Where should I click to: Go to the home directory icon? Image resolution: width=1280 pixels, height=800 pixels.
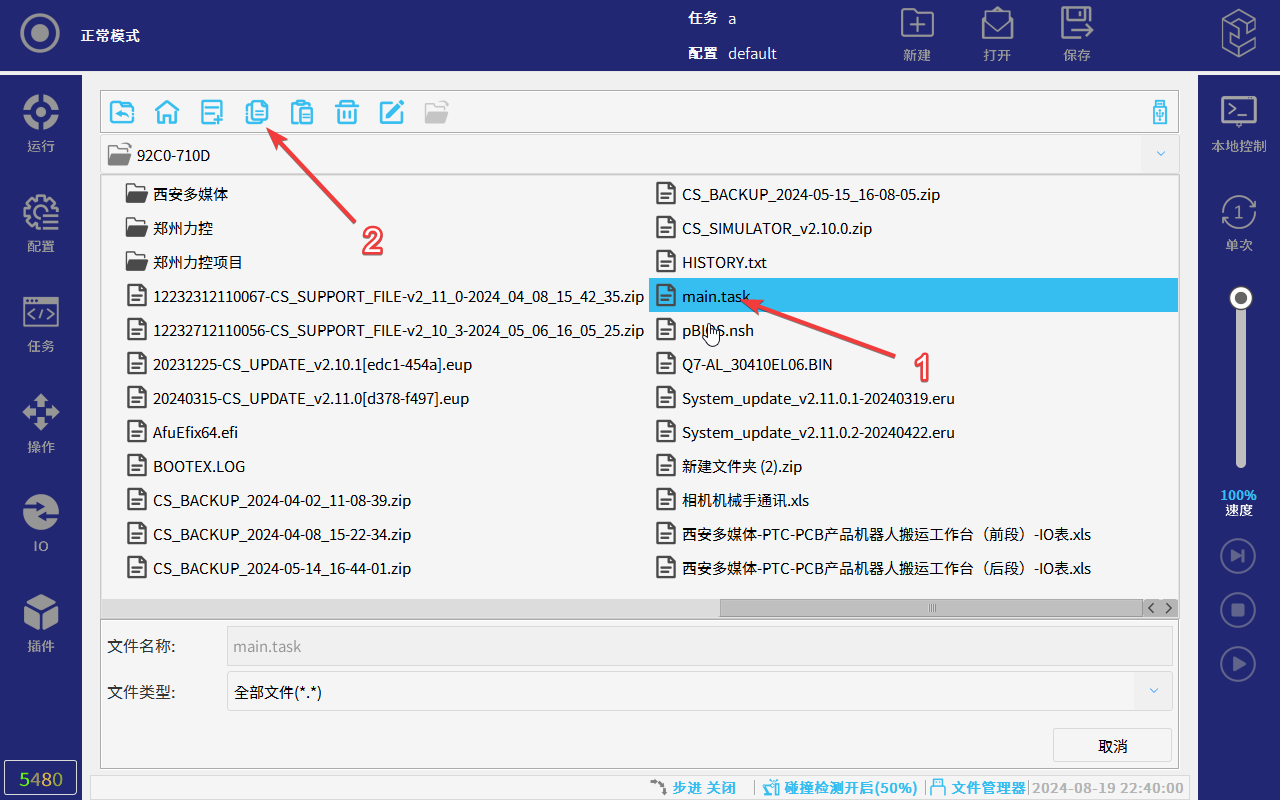click(167, 112)
